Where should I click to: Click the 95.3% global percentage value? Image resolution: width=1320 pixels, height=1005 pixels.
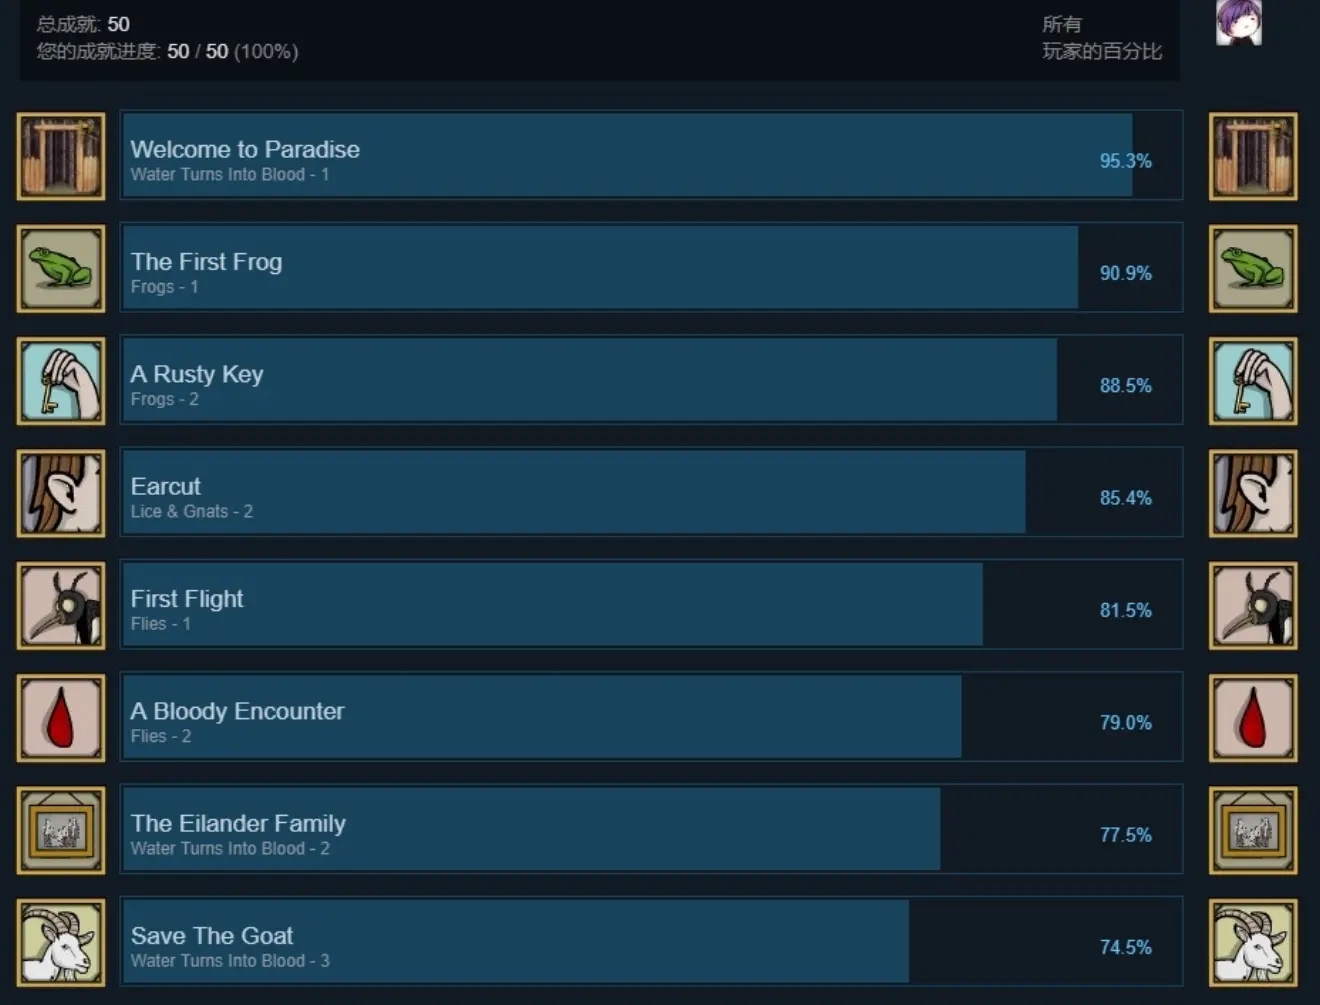(1125, 161)
